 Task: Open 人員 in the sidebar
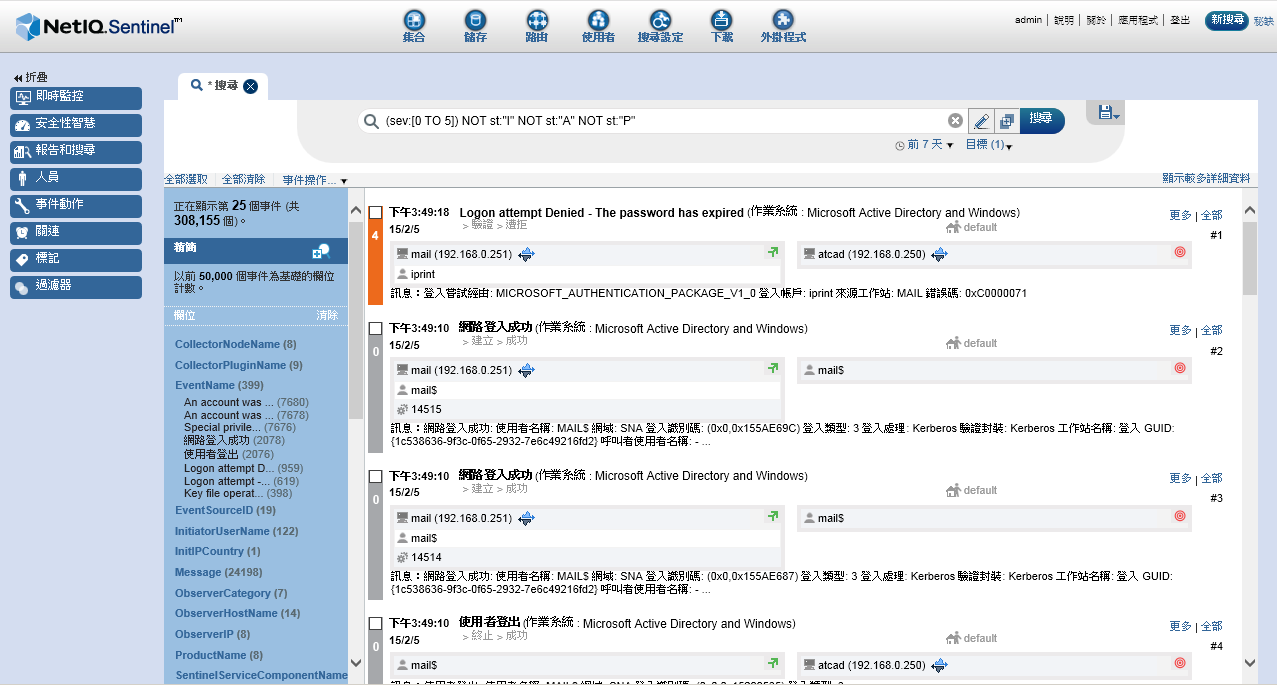76,179
